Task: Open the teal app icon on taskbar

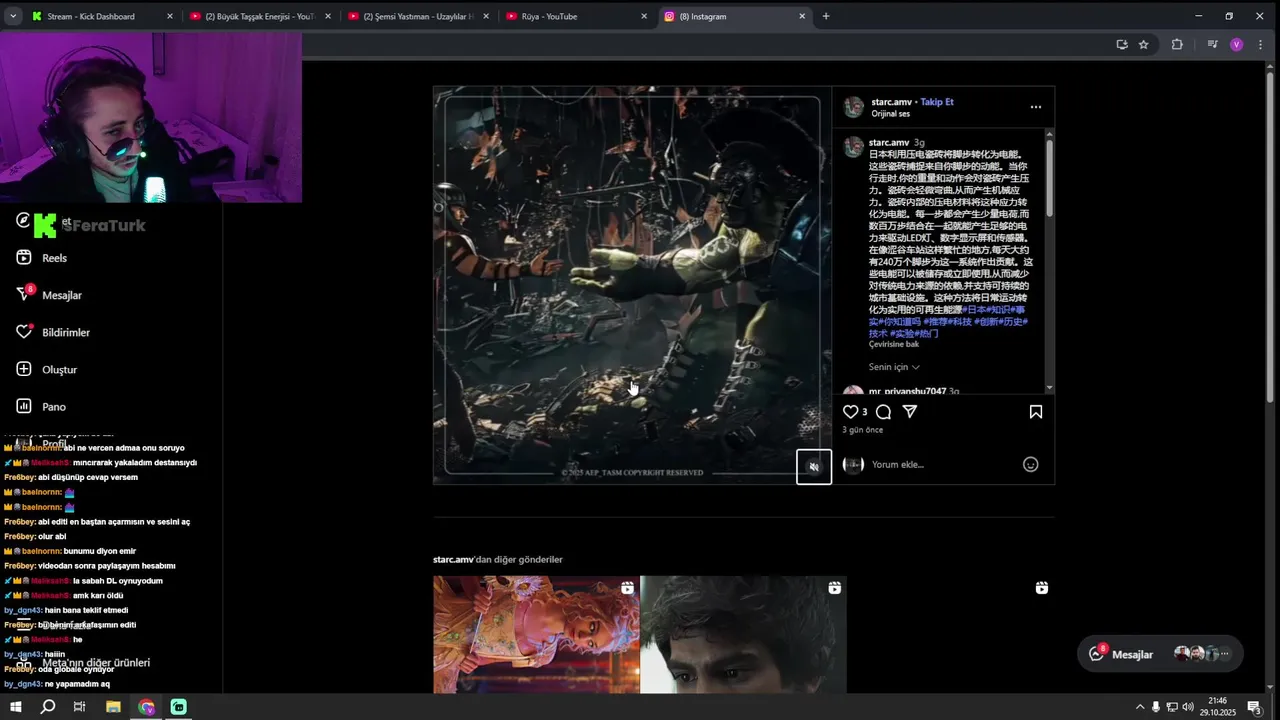Action: pos(179,707)
